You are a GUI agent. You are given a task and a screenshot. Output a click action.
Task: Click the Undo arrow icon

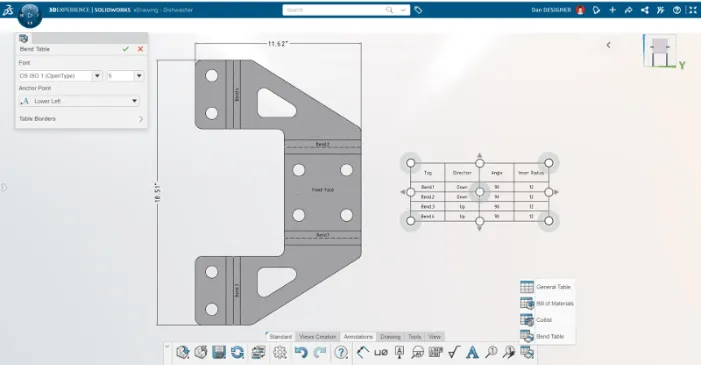coord(301,352)
